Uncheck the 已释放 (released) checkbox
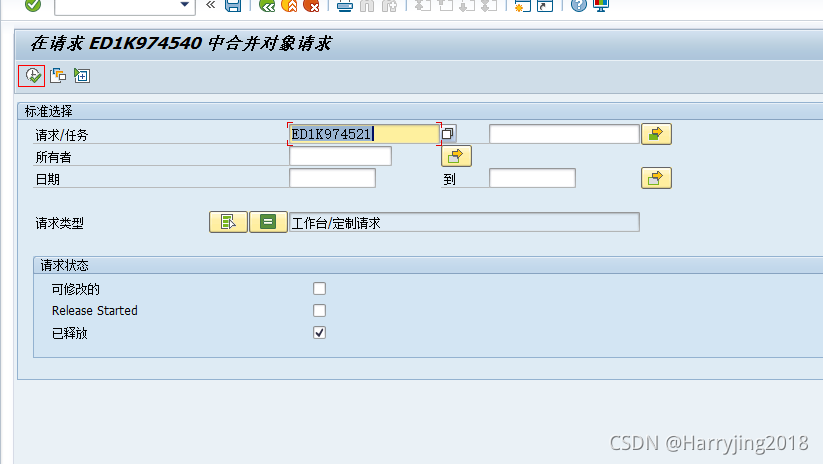Screen dimensions: 823x464 click(319, 332)
